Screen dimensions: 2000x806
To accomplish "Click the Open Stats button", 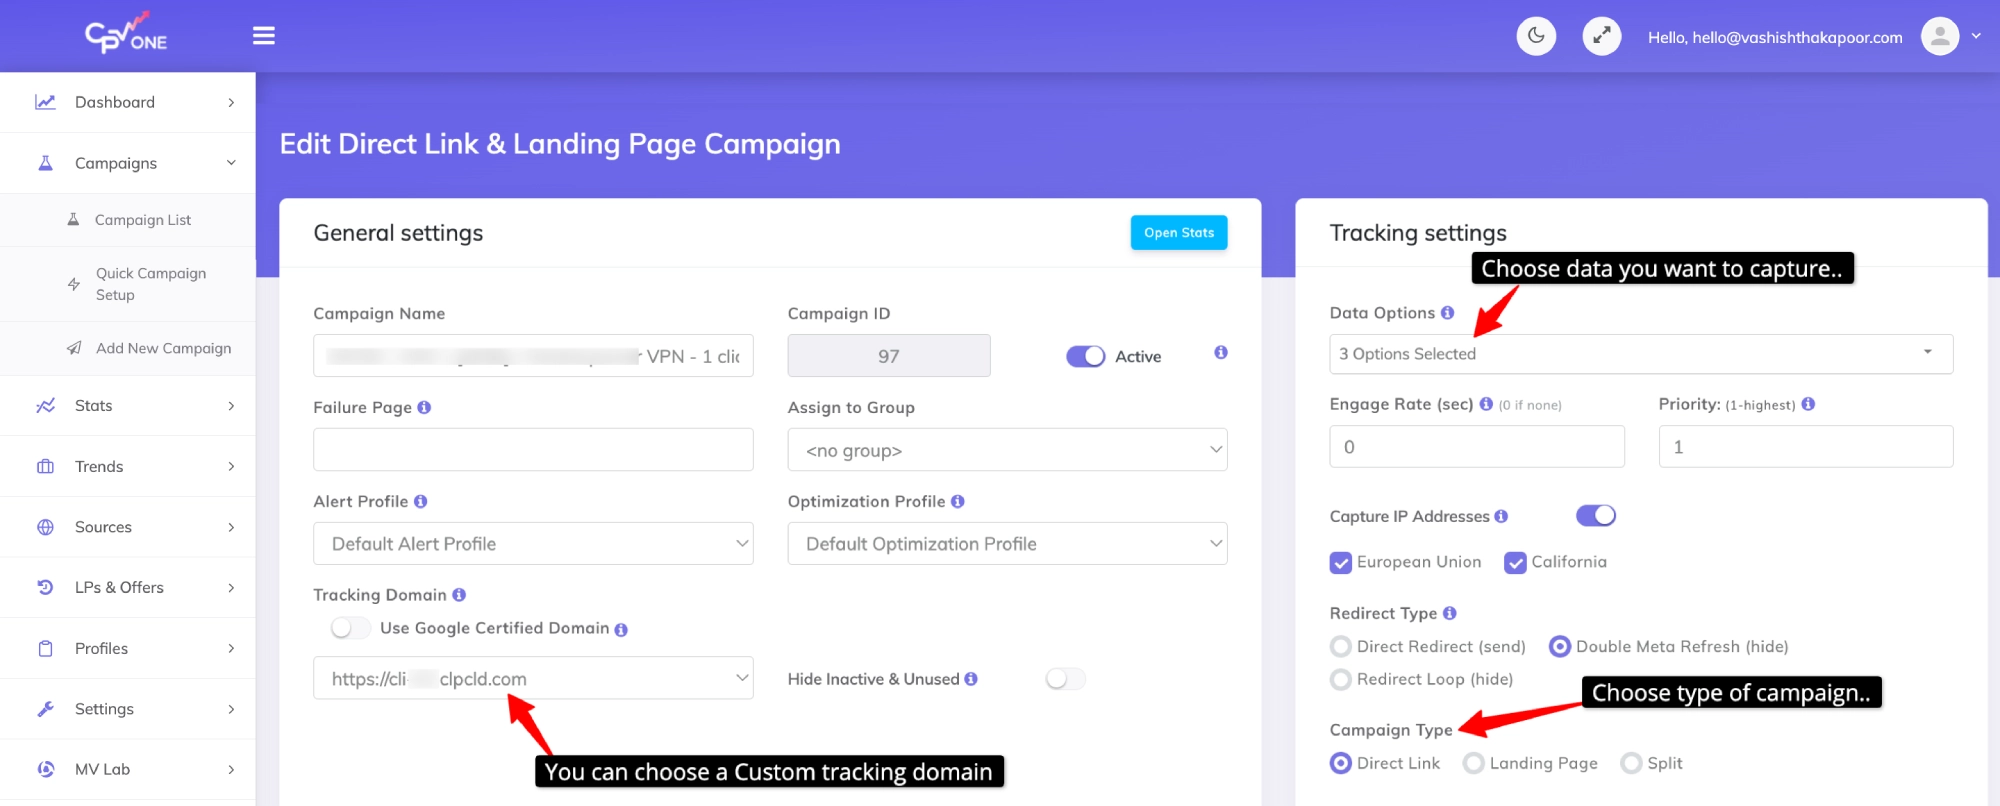I will pyautogui.click(x=1178, y=233).
